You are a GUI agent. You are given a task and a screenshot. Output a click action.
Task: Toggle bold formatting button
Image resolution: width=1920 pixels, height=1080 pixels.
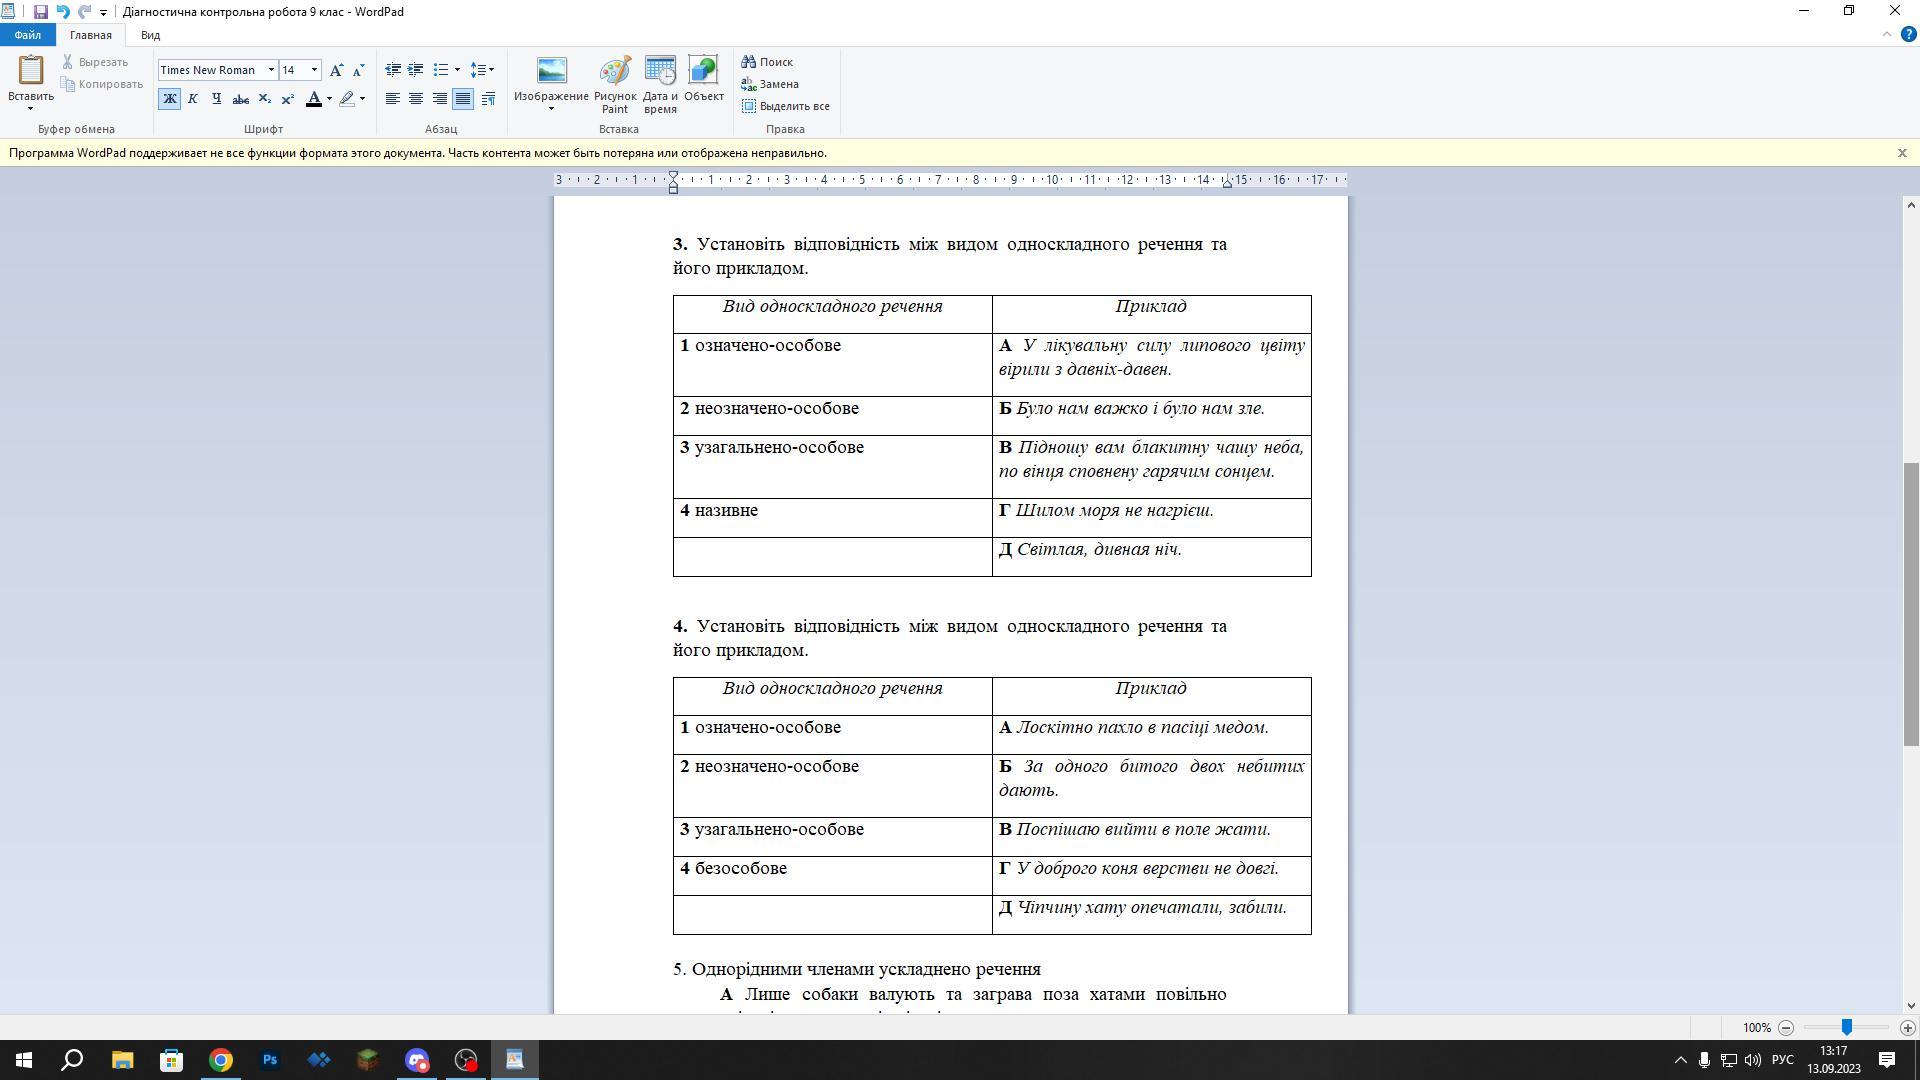tap(169, 99)
